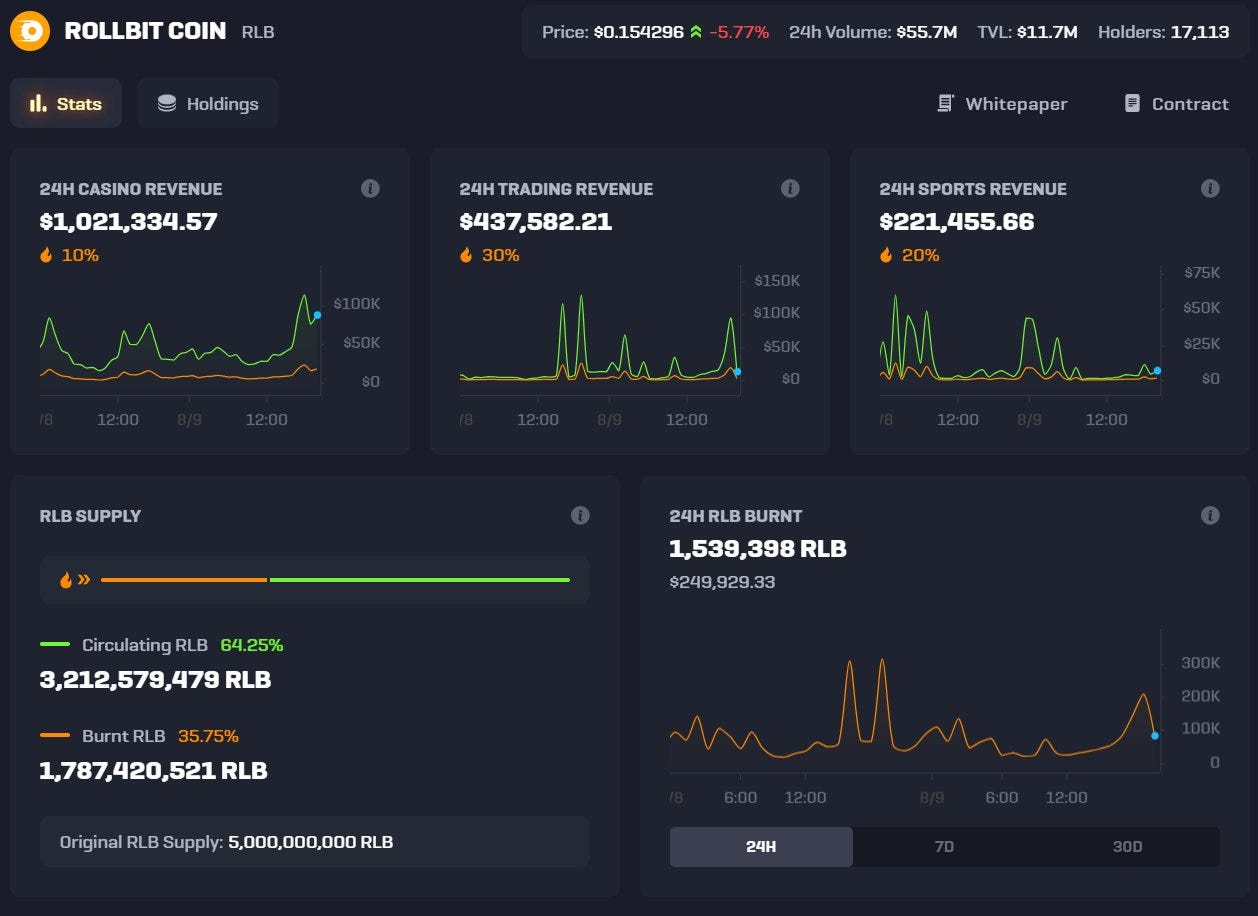Click the Rollbit coin logo
The height and width of the screenshot is (916, 1258).
(30, 31)
